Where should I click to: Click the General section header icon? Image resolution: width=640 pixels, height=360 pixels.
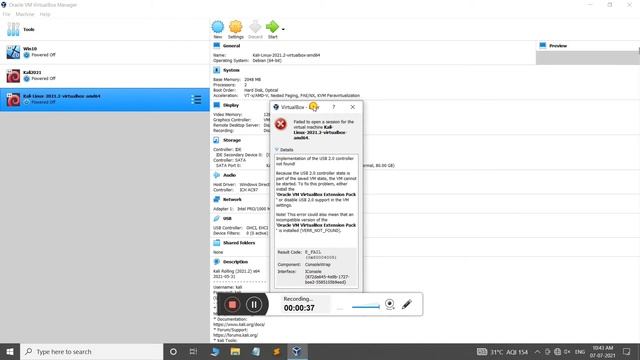(216, 45)
